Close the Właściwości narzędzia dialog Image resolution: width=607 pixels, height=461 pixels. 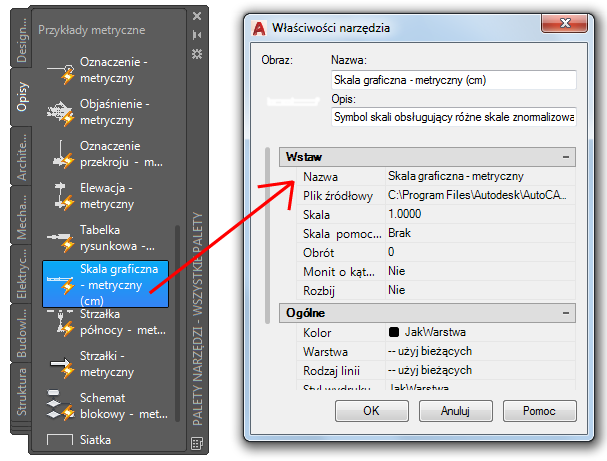coord(565,23)
